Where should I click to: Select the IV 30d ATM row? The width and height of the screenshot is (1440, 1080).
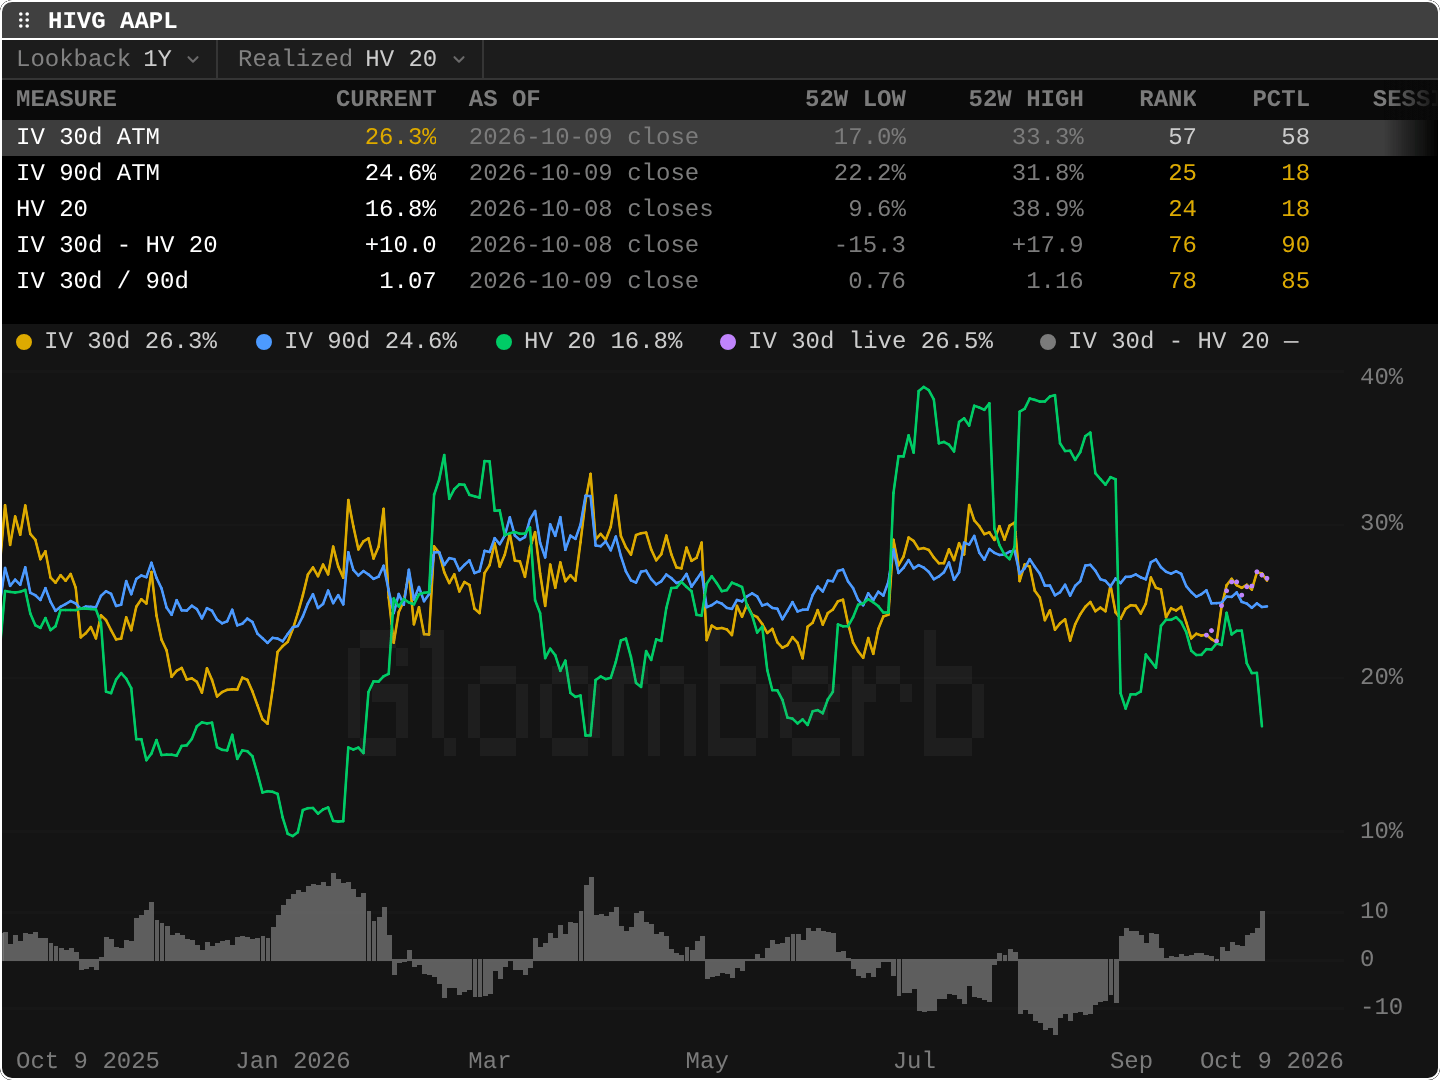click(x=720, y=137)
